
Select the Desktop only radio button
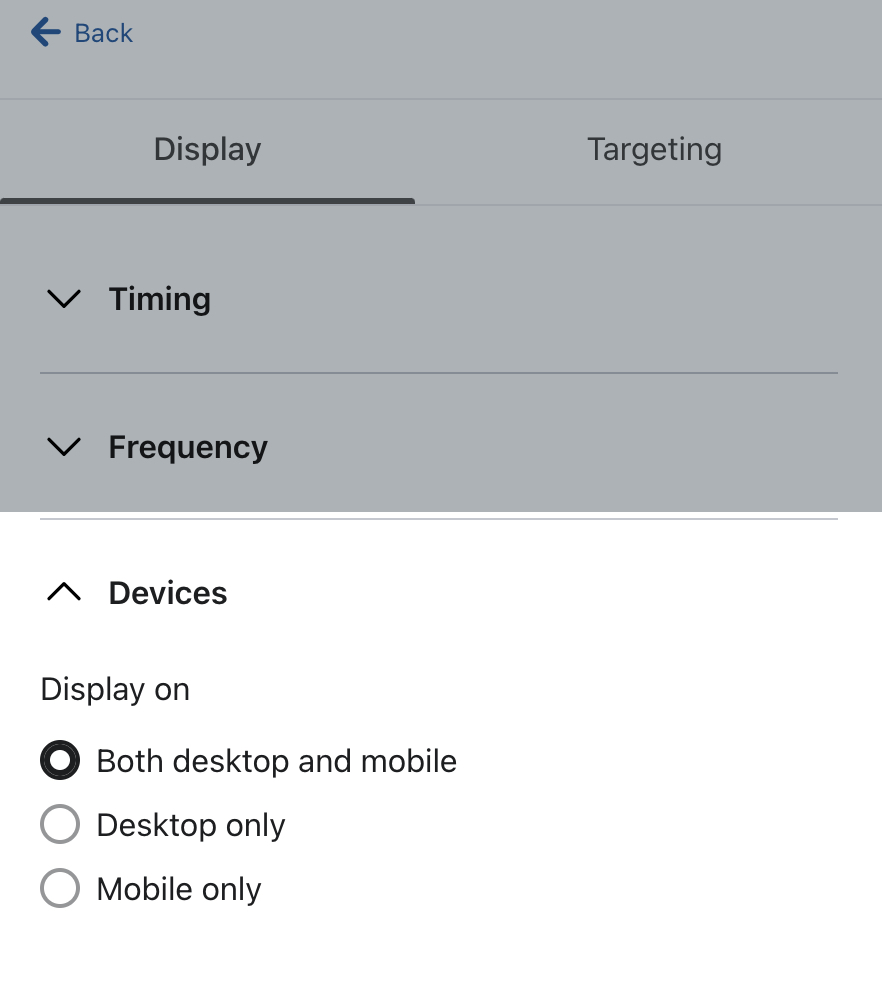[x=60, y=825]
